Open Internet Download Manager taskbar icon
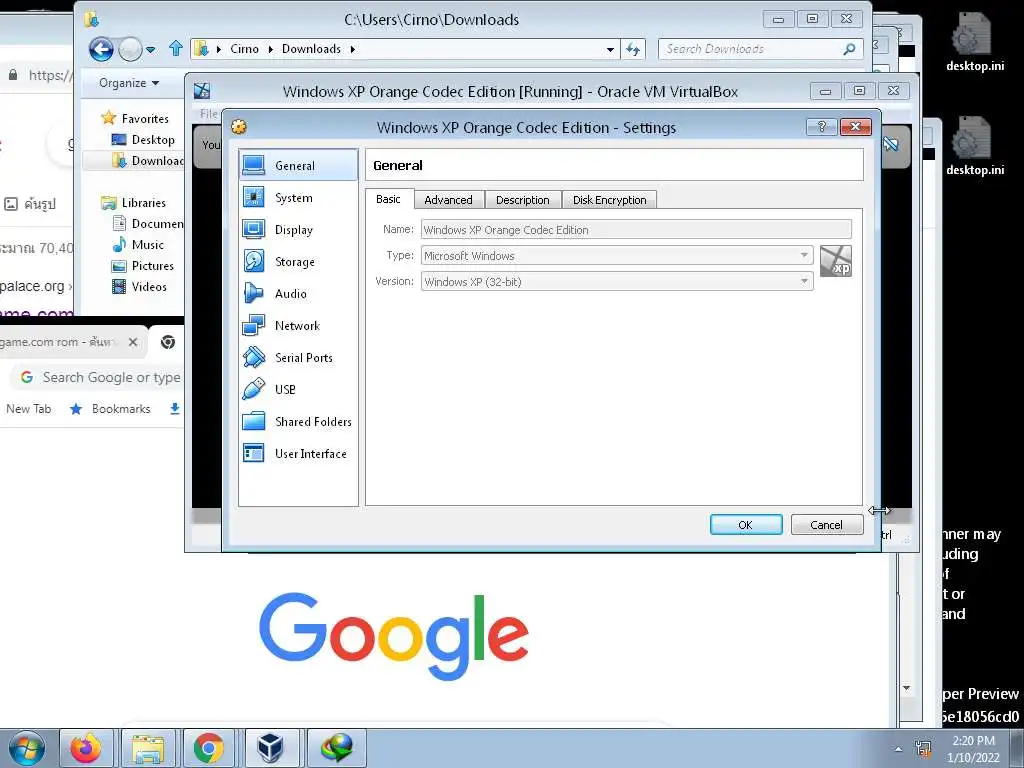Viewport: 1024px width, 768px height. [x=336, y=748]
